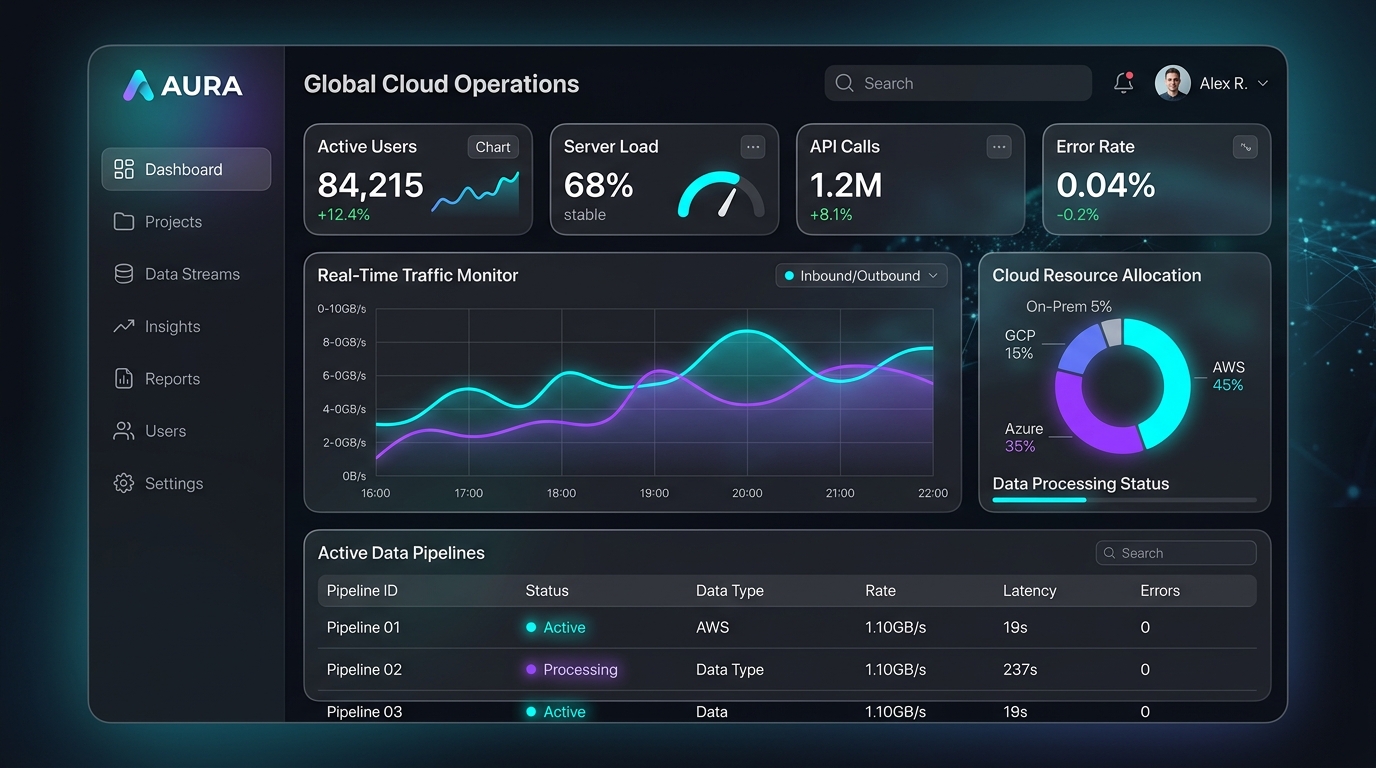Click the Data Streams database icon
This screenshot has width=1376, height=768.
point(124,274)
